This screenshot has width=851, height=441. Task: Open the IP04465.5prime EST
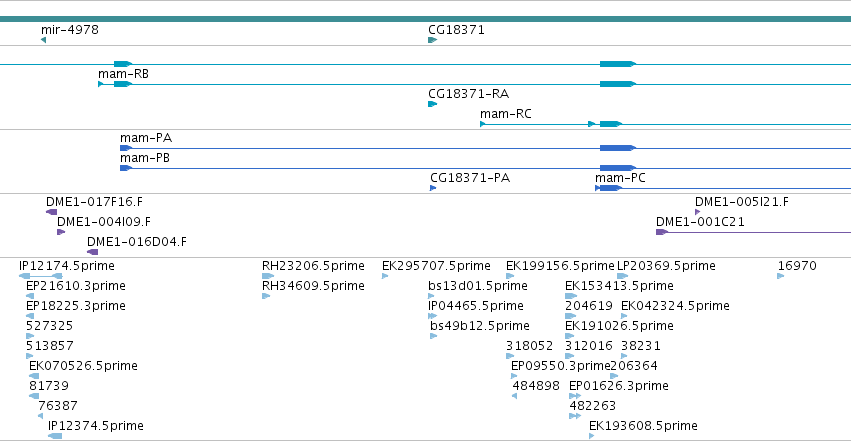433,316
